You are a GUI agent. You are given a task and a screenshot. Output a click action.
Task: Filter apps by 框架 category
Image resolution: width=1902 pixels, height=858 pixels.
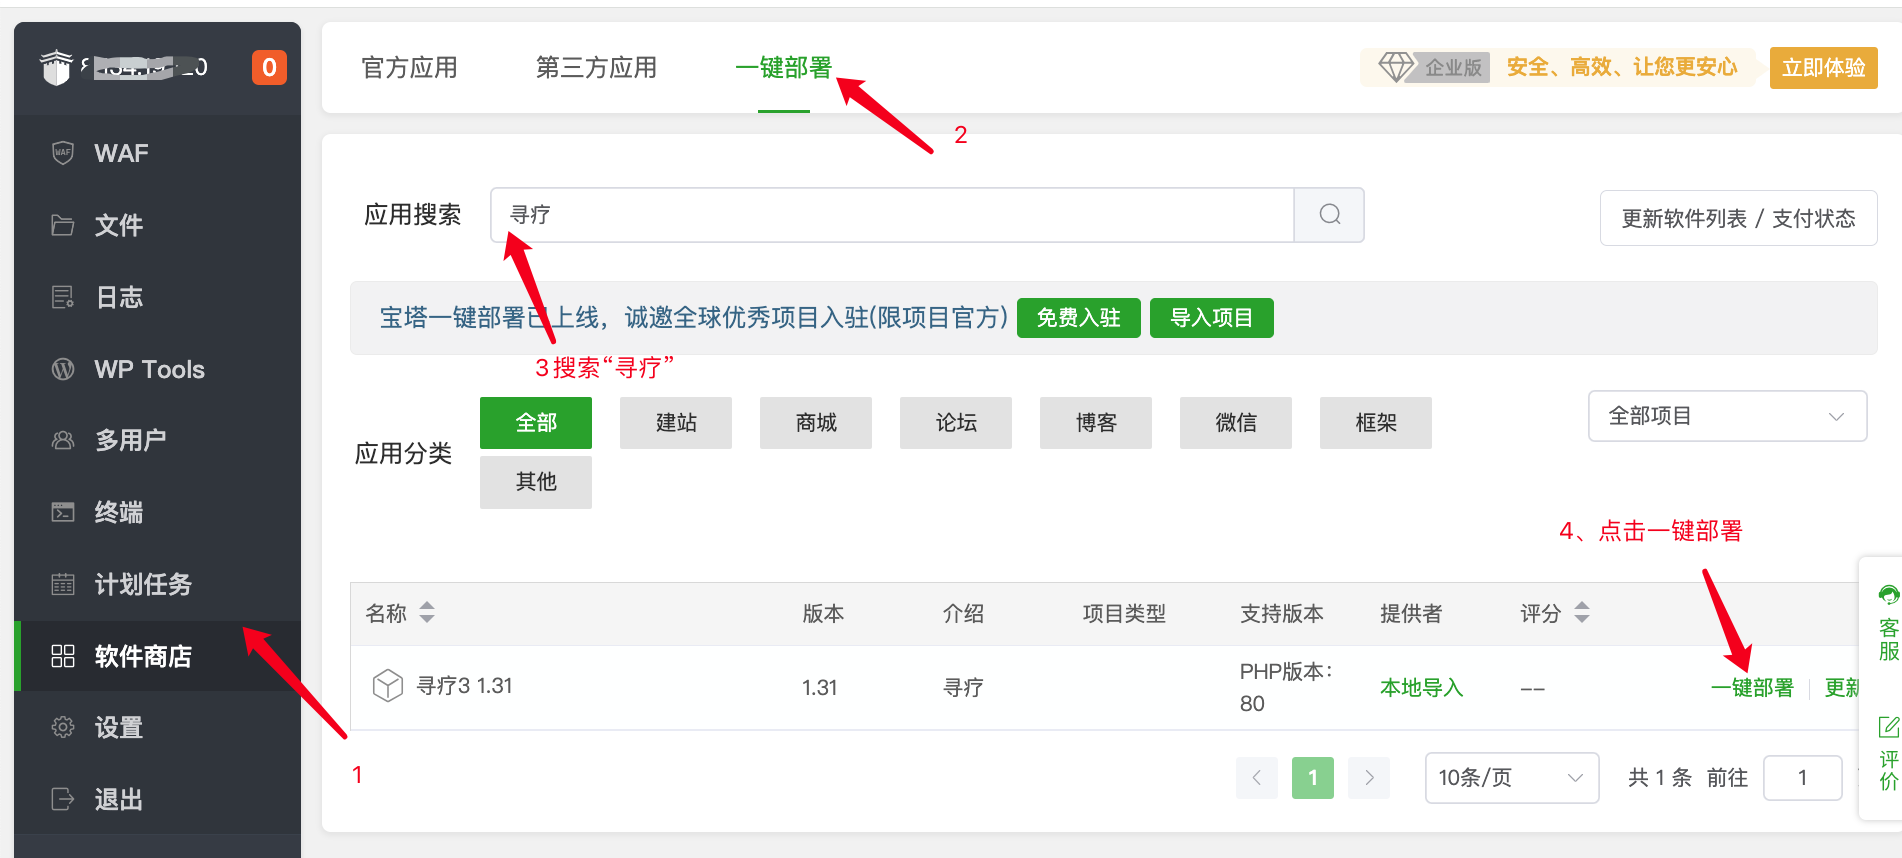(x=1376, y=423)
